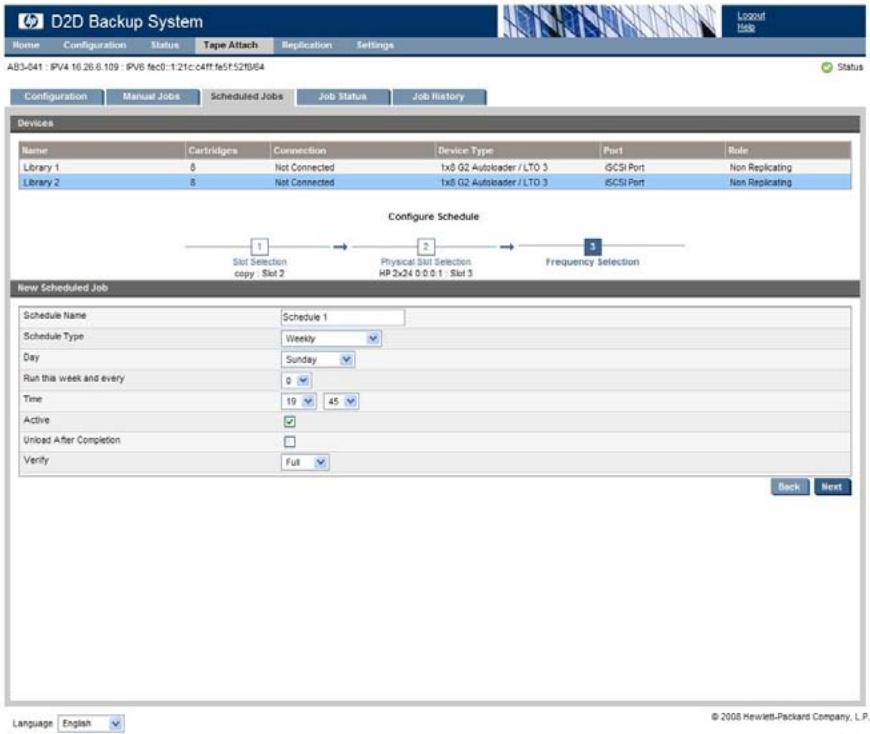
Task: Click the Help link
Action: coord(746,27)
